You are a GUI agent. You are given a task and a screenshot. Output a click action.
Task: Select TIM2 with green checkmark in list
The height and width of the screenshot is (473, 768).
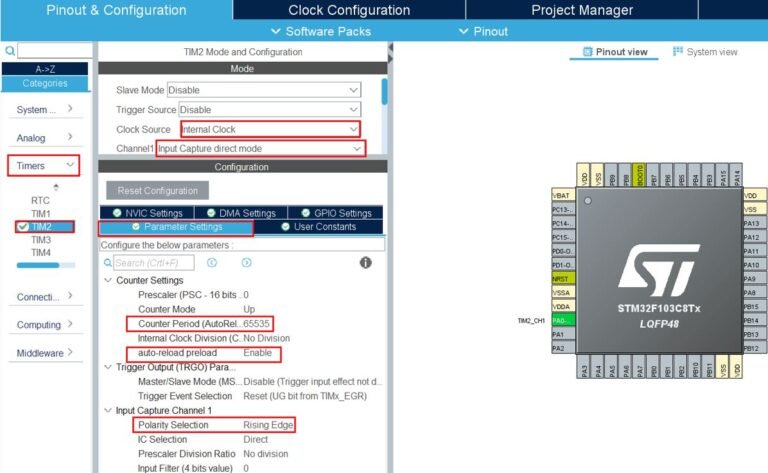pos(40,227)
